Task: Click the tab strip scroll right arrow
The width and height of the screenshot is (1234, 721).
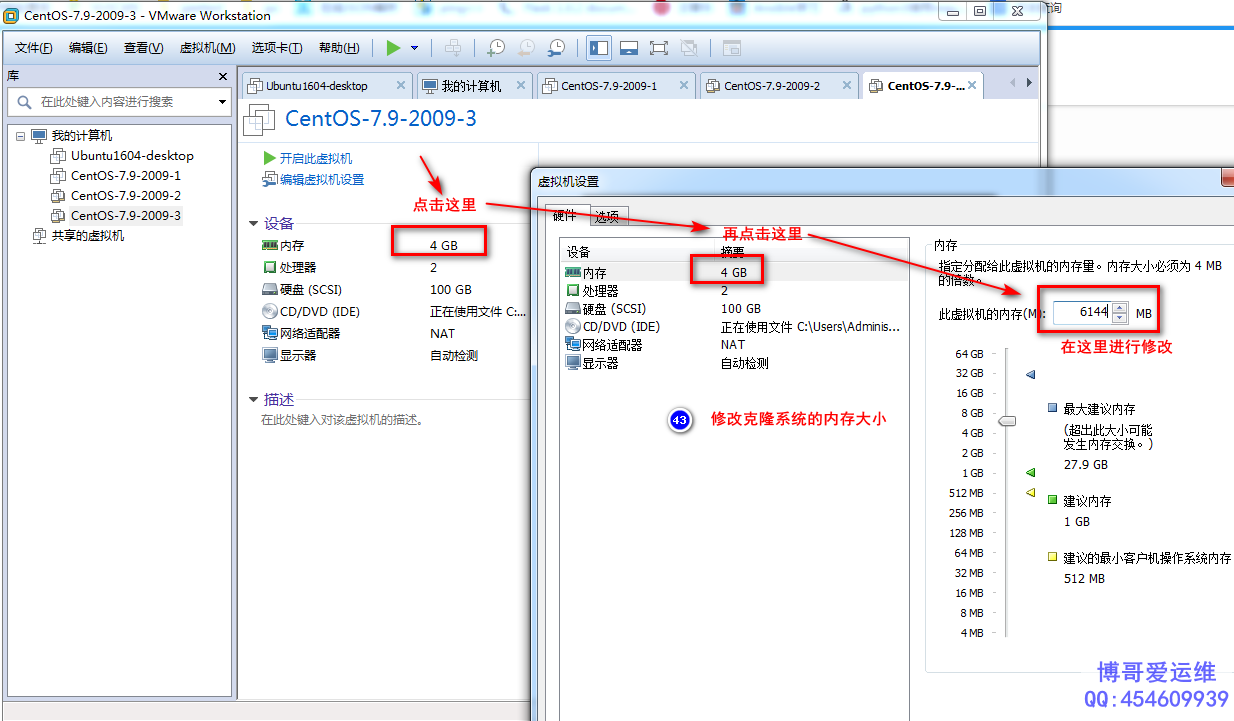Action: point(1029,83)
